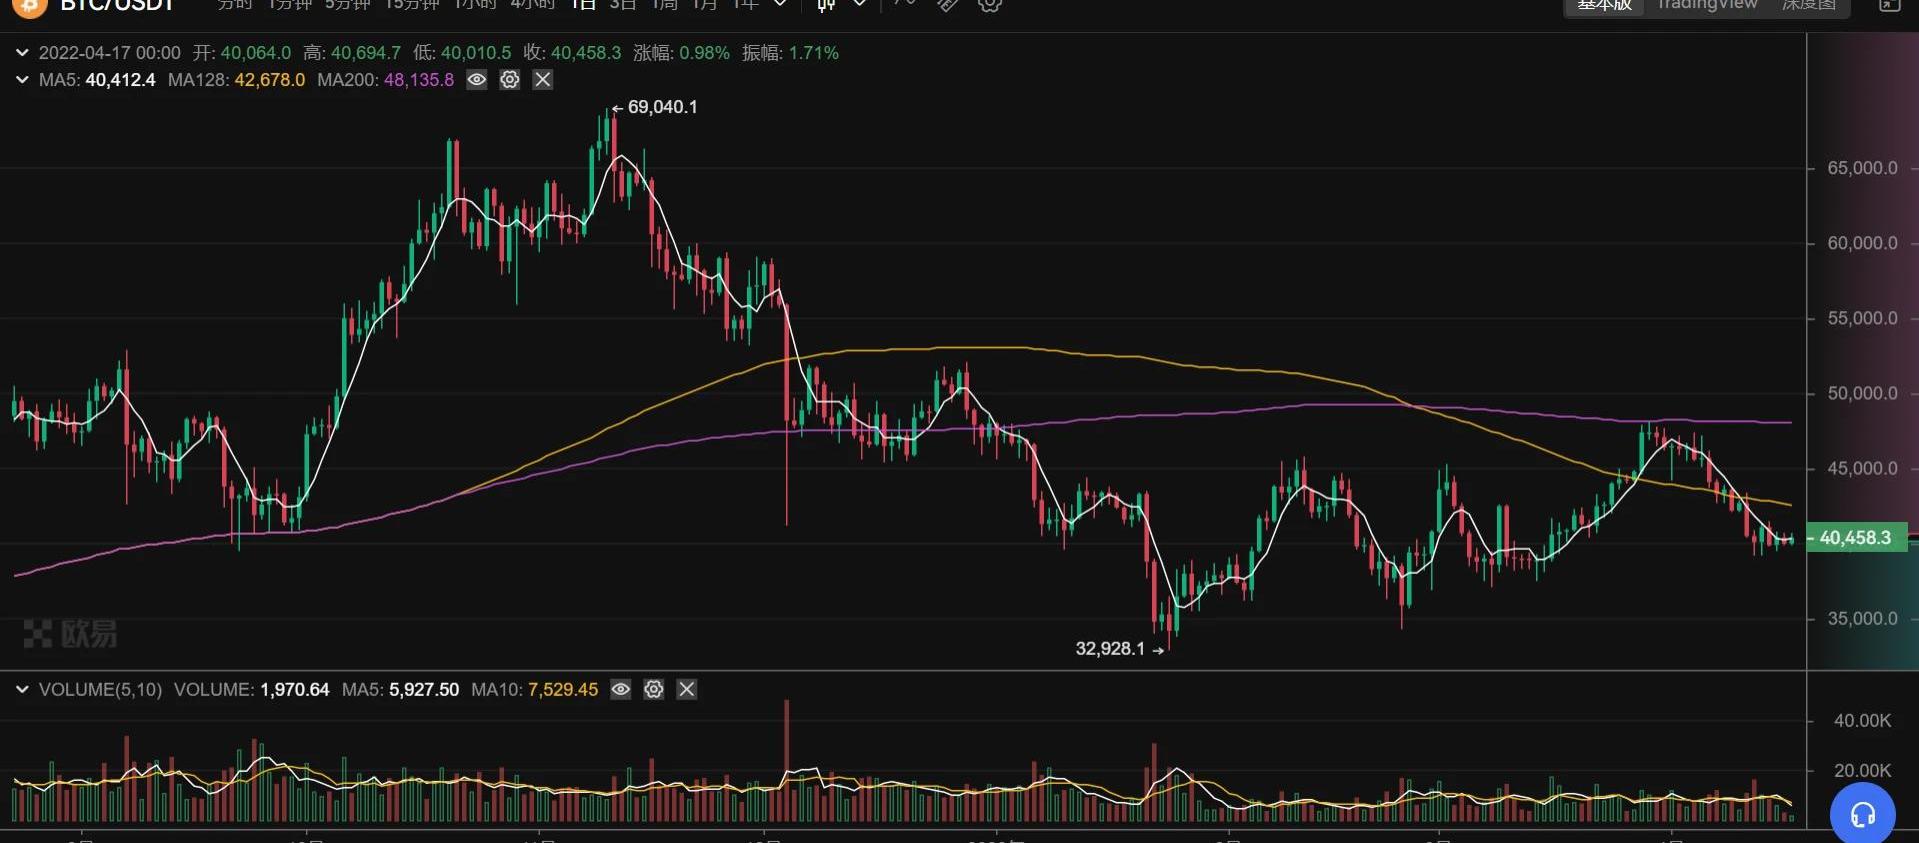Click the 40,458.3 current price label
Image resolution: width=1919 pixels, height=843 pixels.
coord(1855,538)
